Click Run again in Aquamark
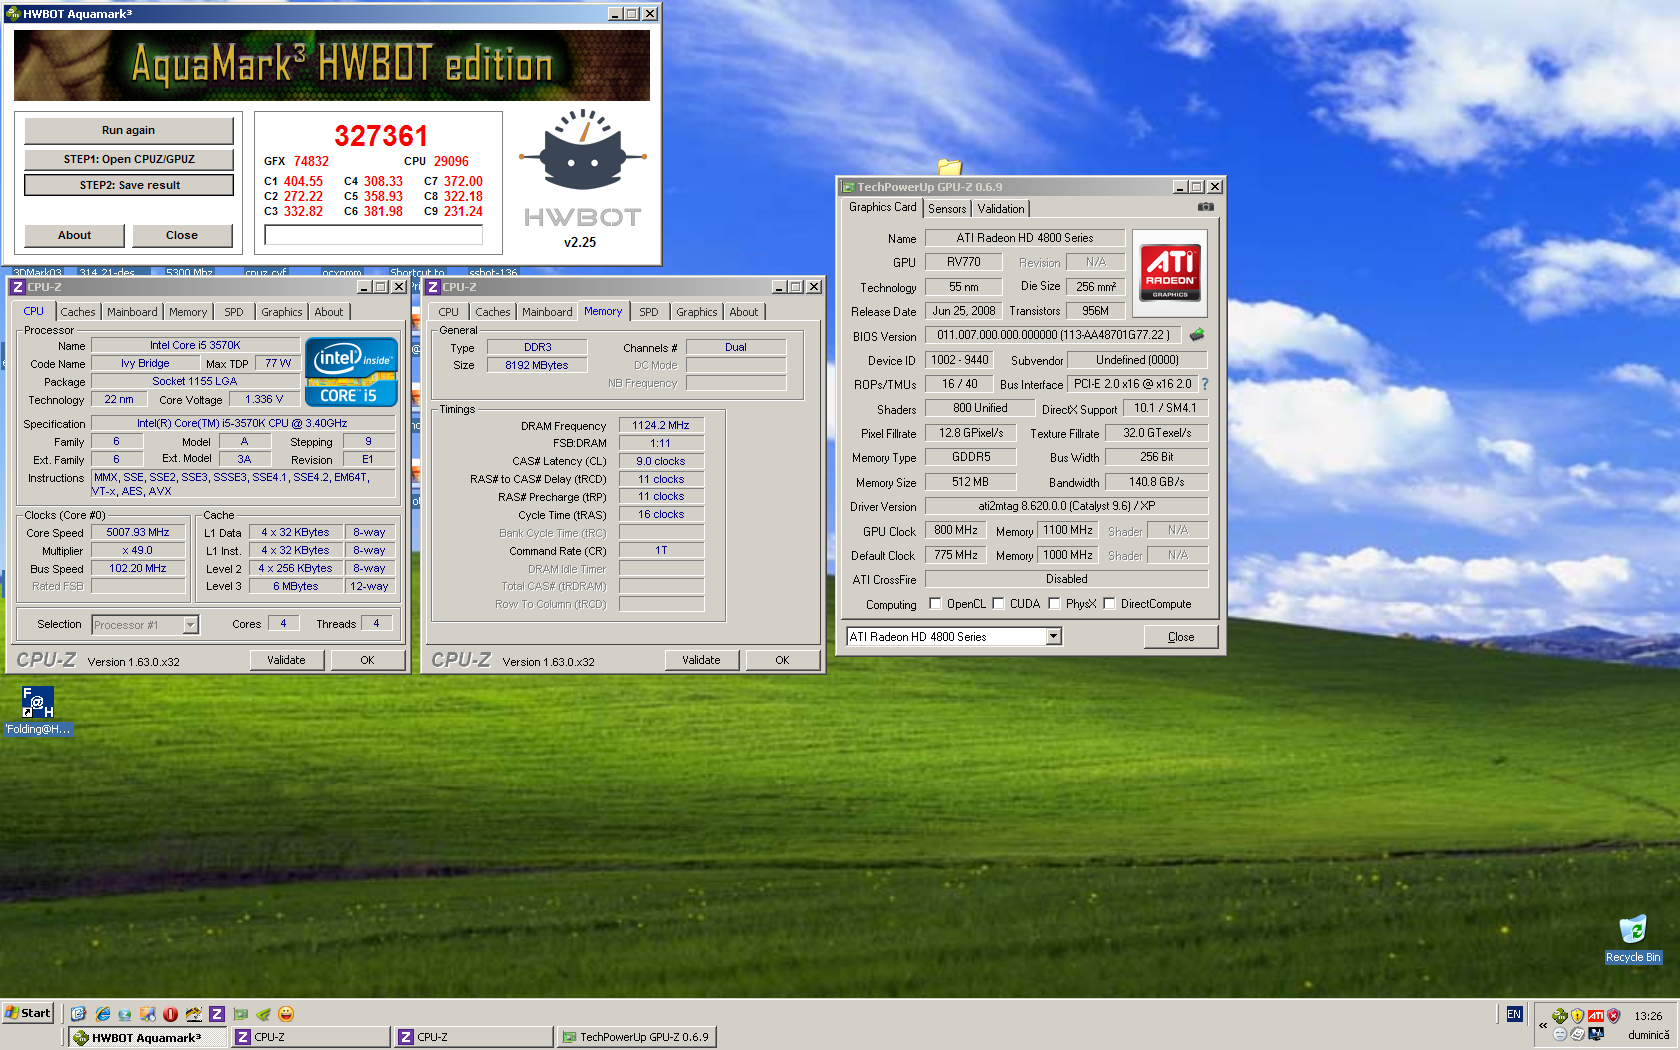 (129, 130)
